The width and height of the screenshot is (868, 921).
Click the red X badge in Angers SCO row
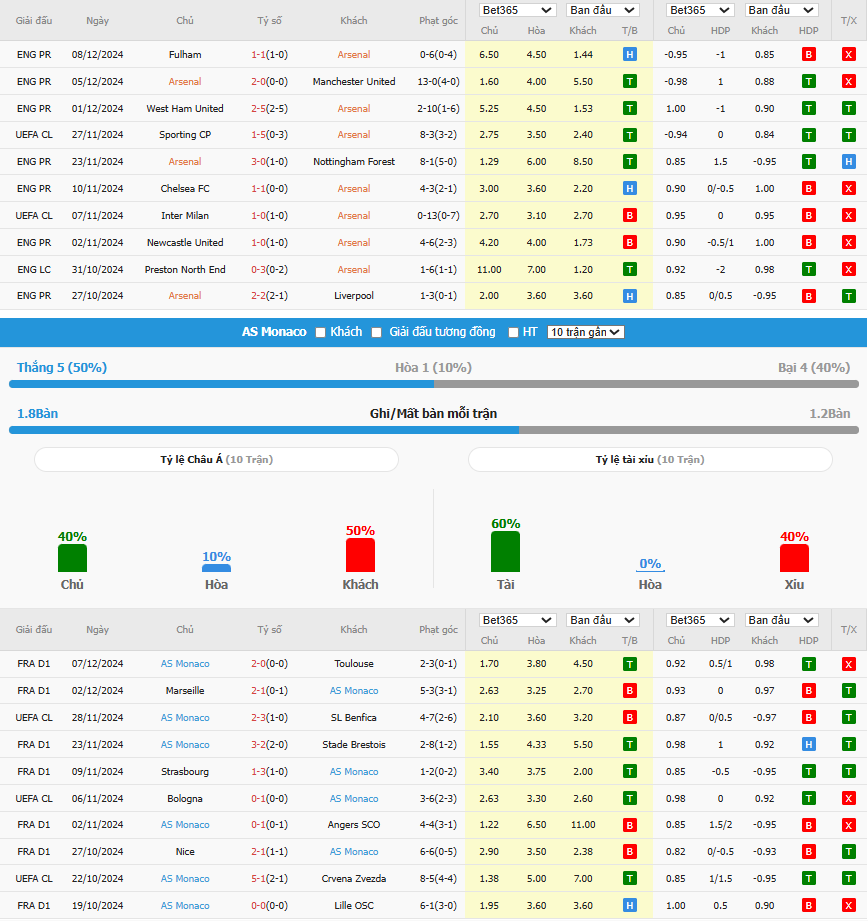coord(849,825)
